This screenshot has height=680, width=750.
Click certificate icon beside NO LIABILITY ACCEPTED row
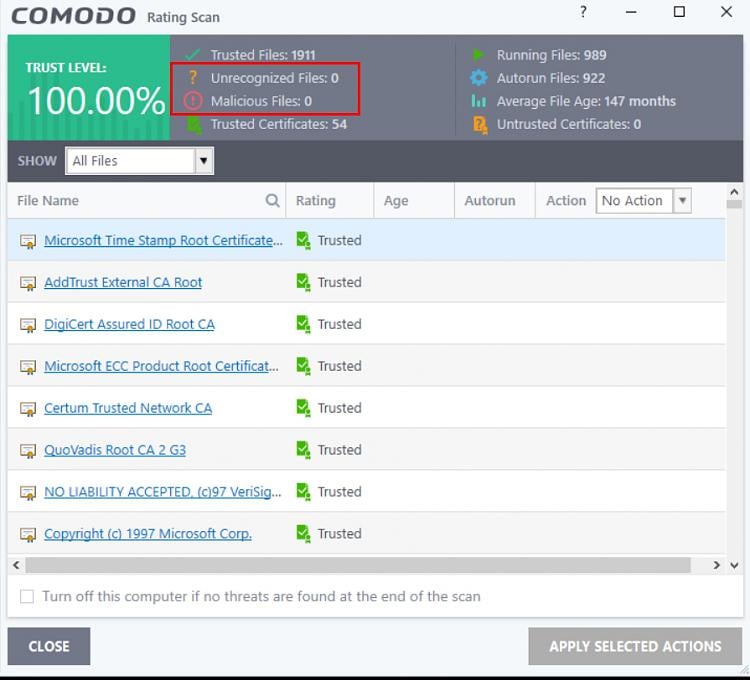click(x=28, y=492)
